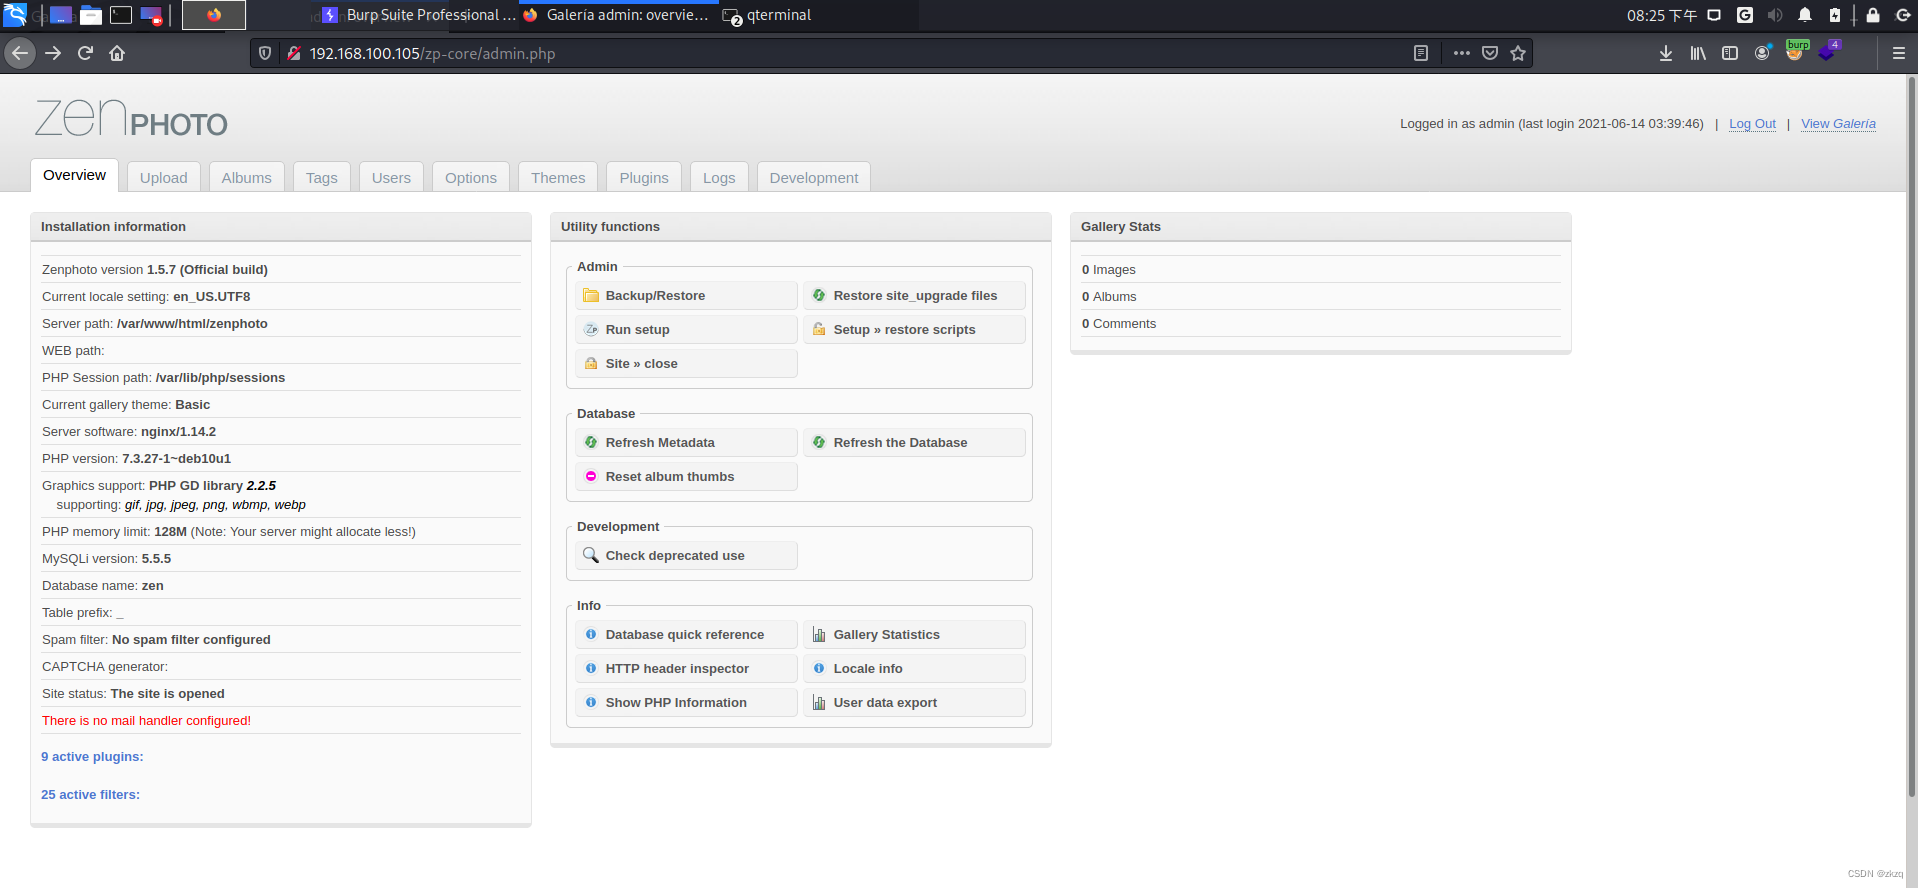Open the notifications bell tray icon
This screenshot has height=888, width=1918.
click(x=1805, y=15)
